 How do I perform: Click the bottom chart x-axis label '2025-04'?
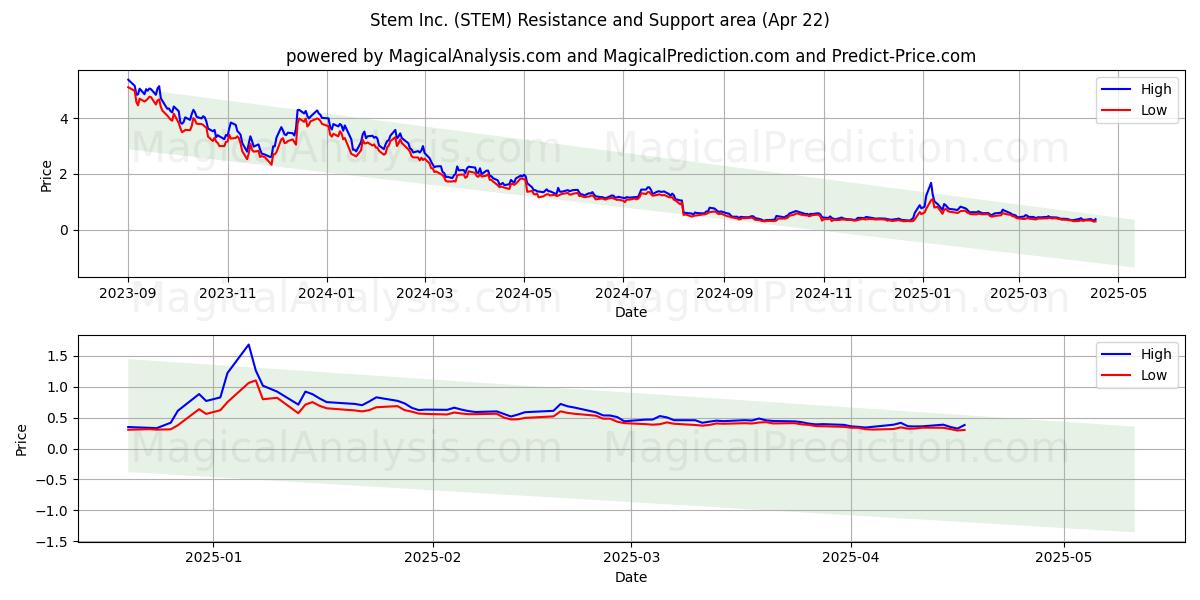[851, 557]
